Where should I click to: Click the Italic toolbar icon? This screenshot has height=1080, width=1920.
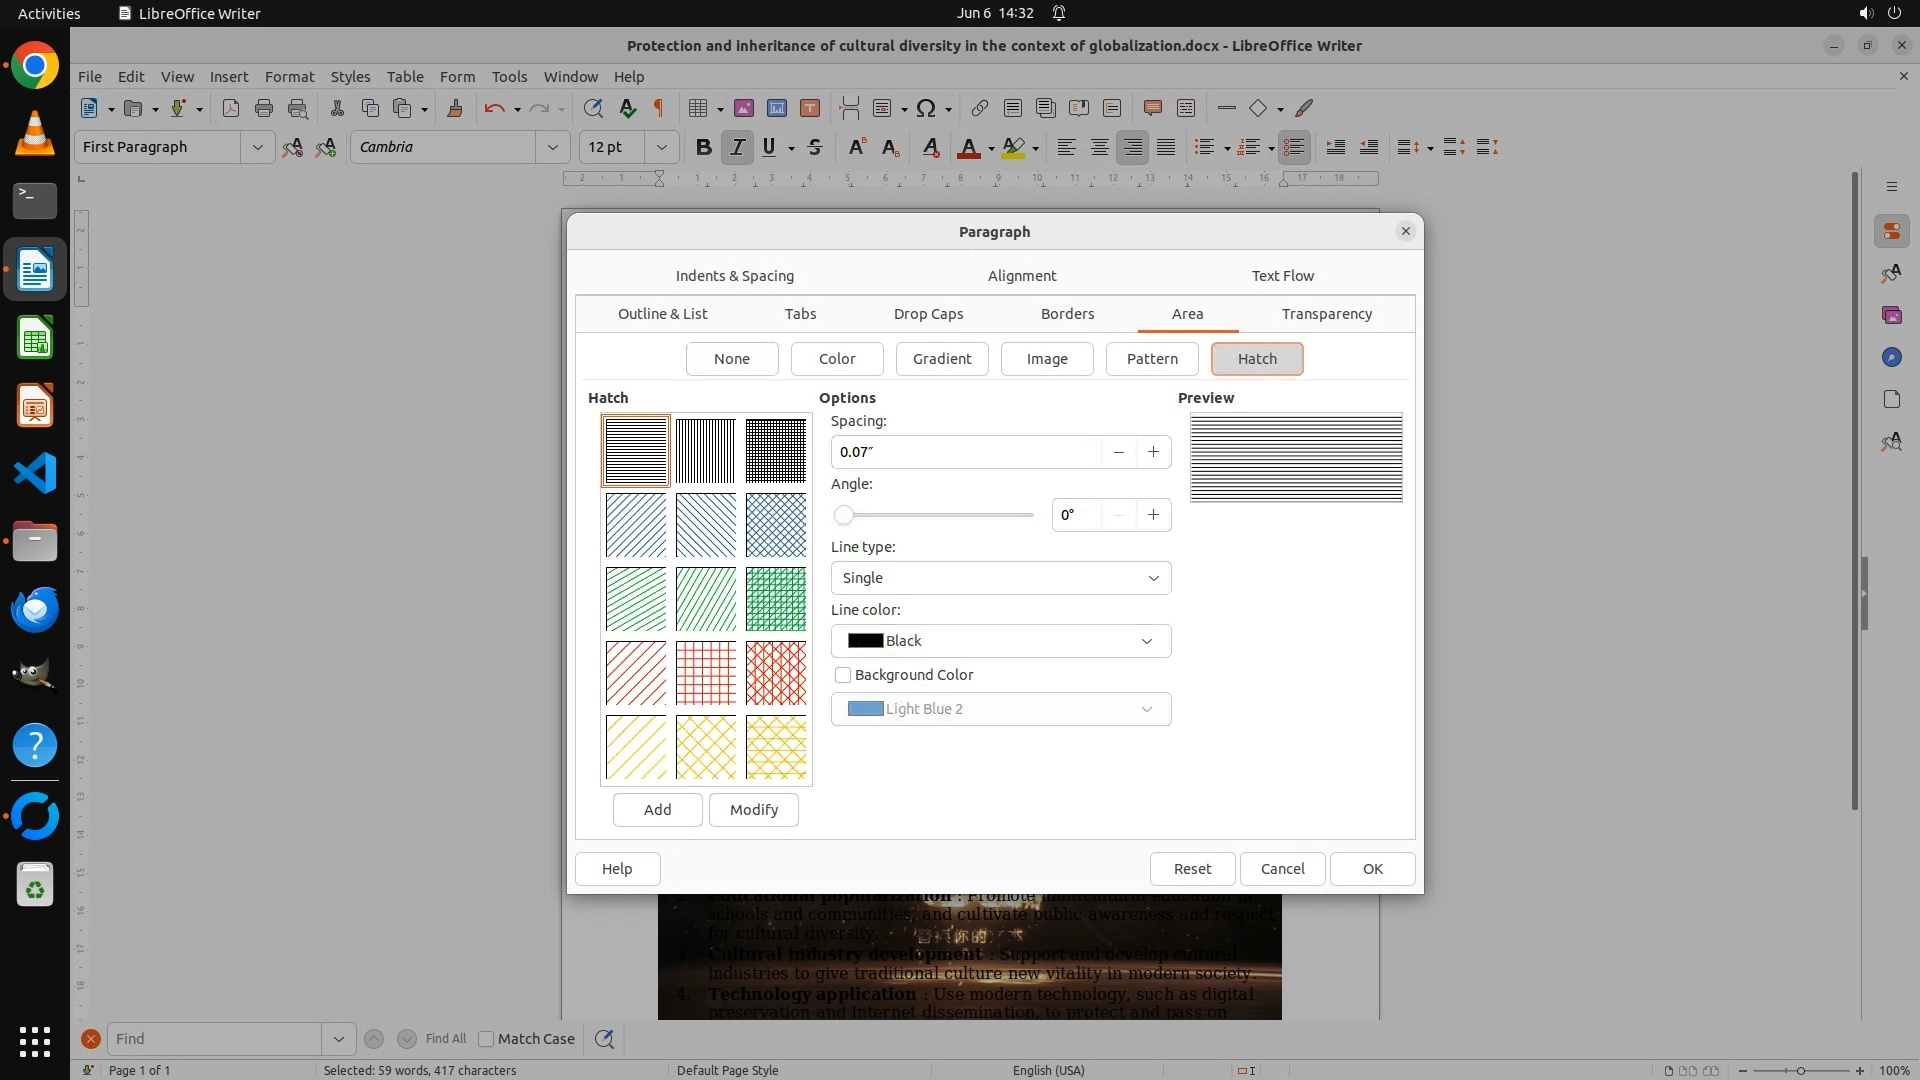click(x=737, y=147)
